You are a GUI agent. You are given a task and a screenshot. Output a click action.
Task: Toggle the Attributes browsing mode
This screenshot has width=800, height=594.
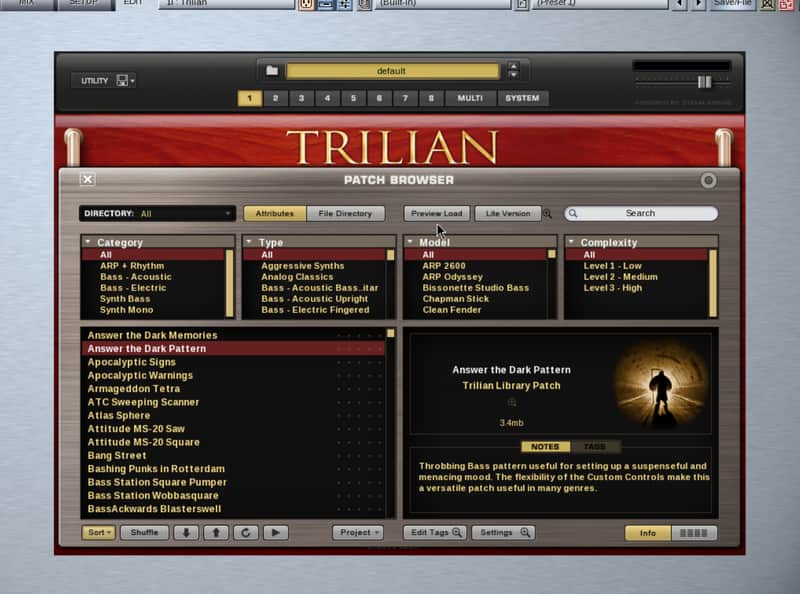(275, 213)
